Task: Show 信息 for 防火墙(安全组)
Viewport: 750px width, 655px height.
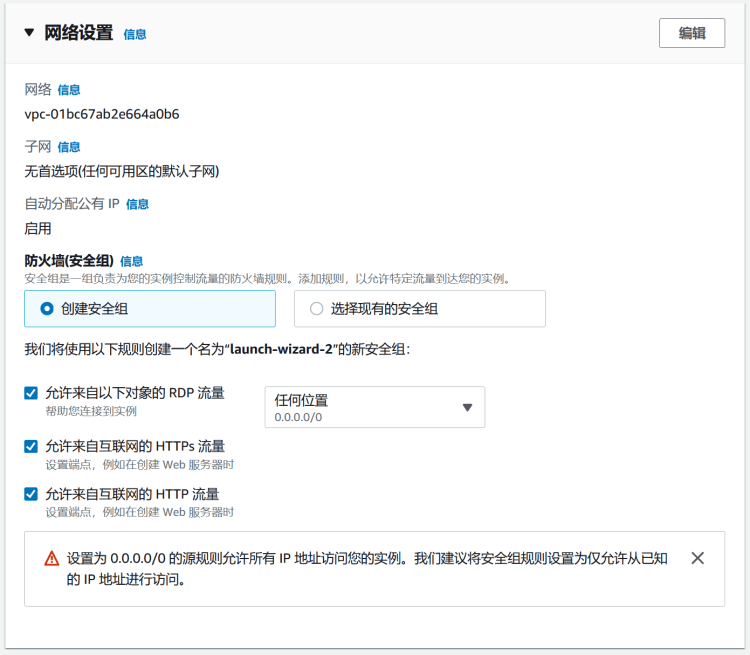Action: (x=131, y=261)
